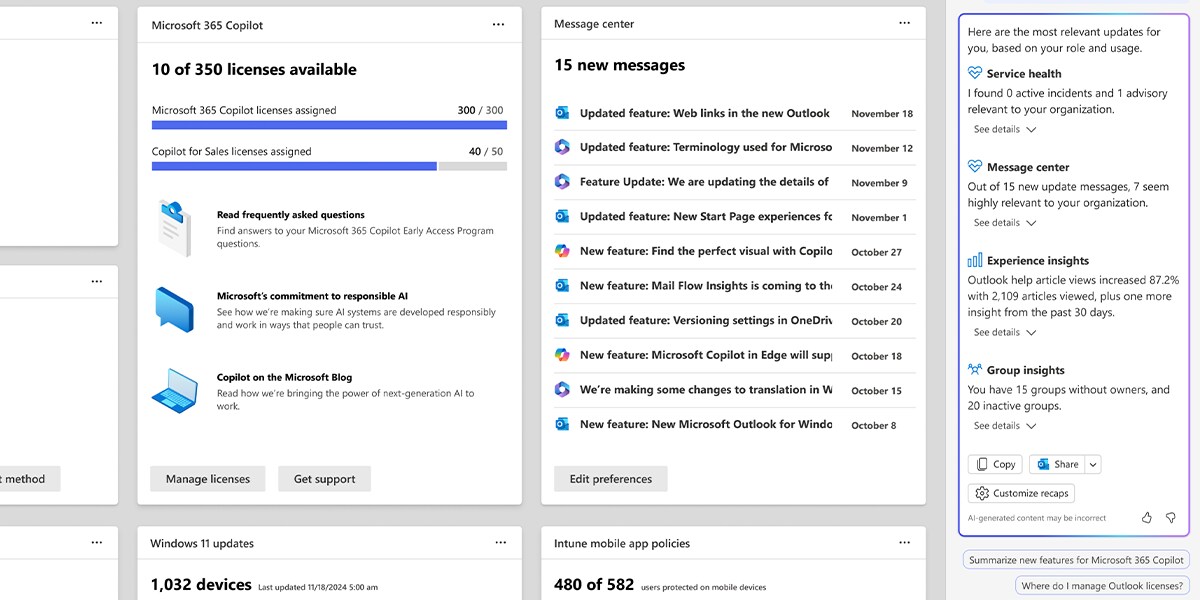Open 'Web links in the new Outlook' message
The width and height of the screenshot is (1200, 600).
point(704,114)
